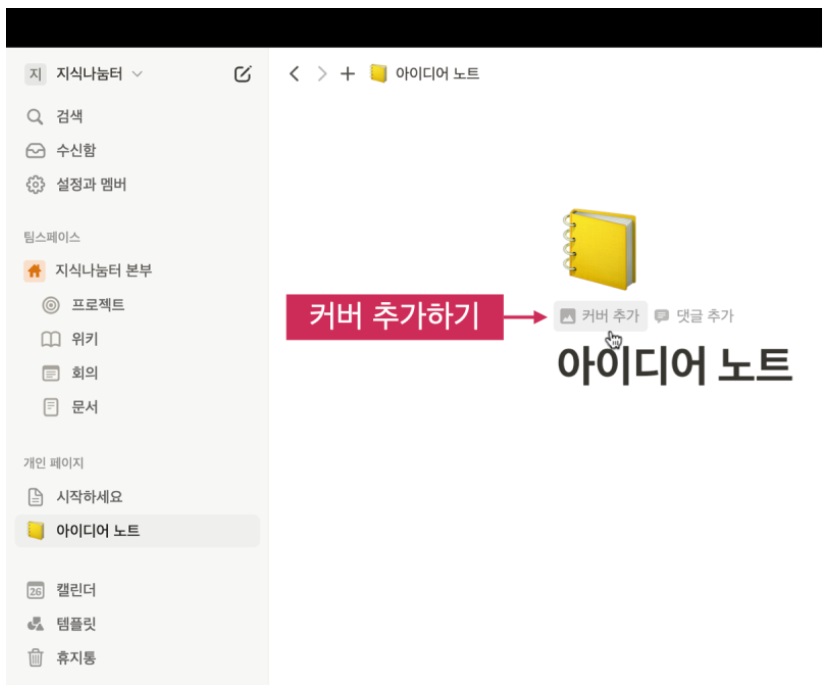Go forward with the right arrow
828x691 pixels.
(x=322, y=74)
